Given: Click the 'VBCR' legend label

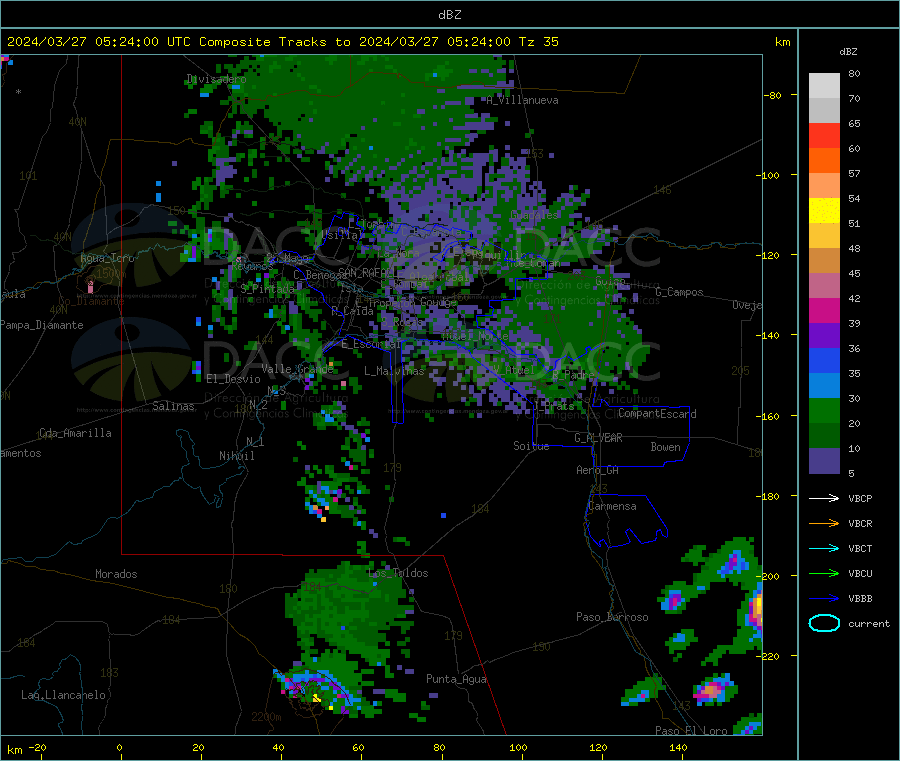Looking at the screenshot, I should pyautogui.click(x=860, y=523).
